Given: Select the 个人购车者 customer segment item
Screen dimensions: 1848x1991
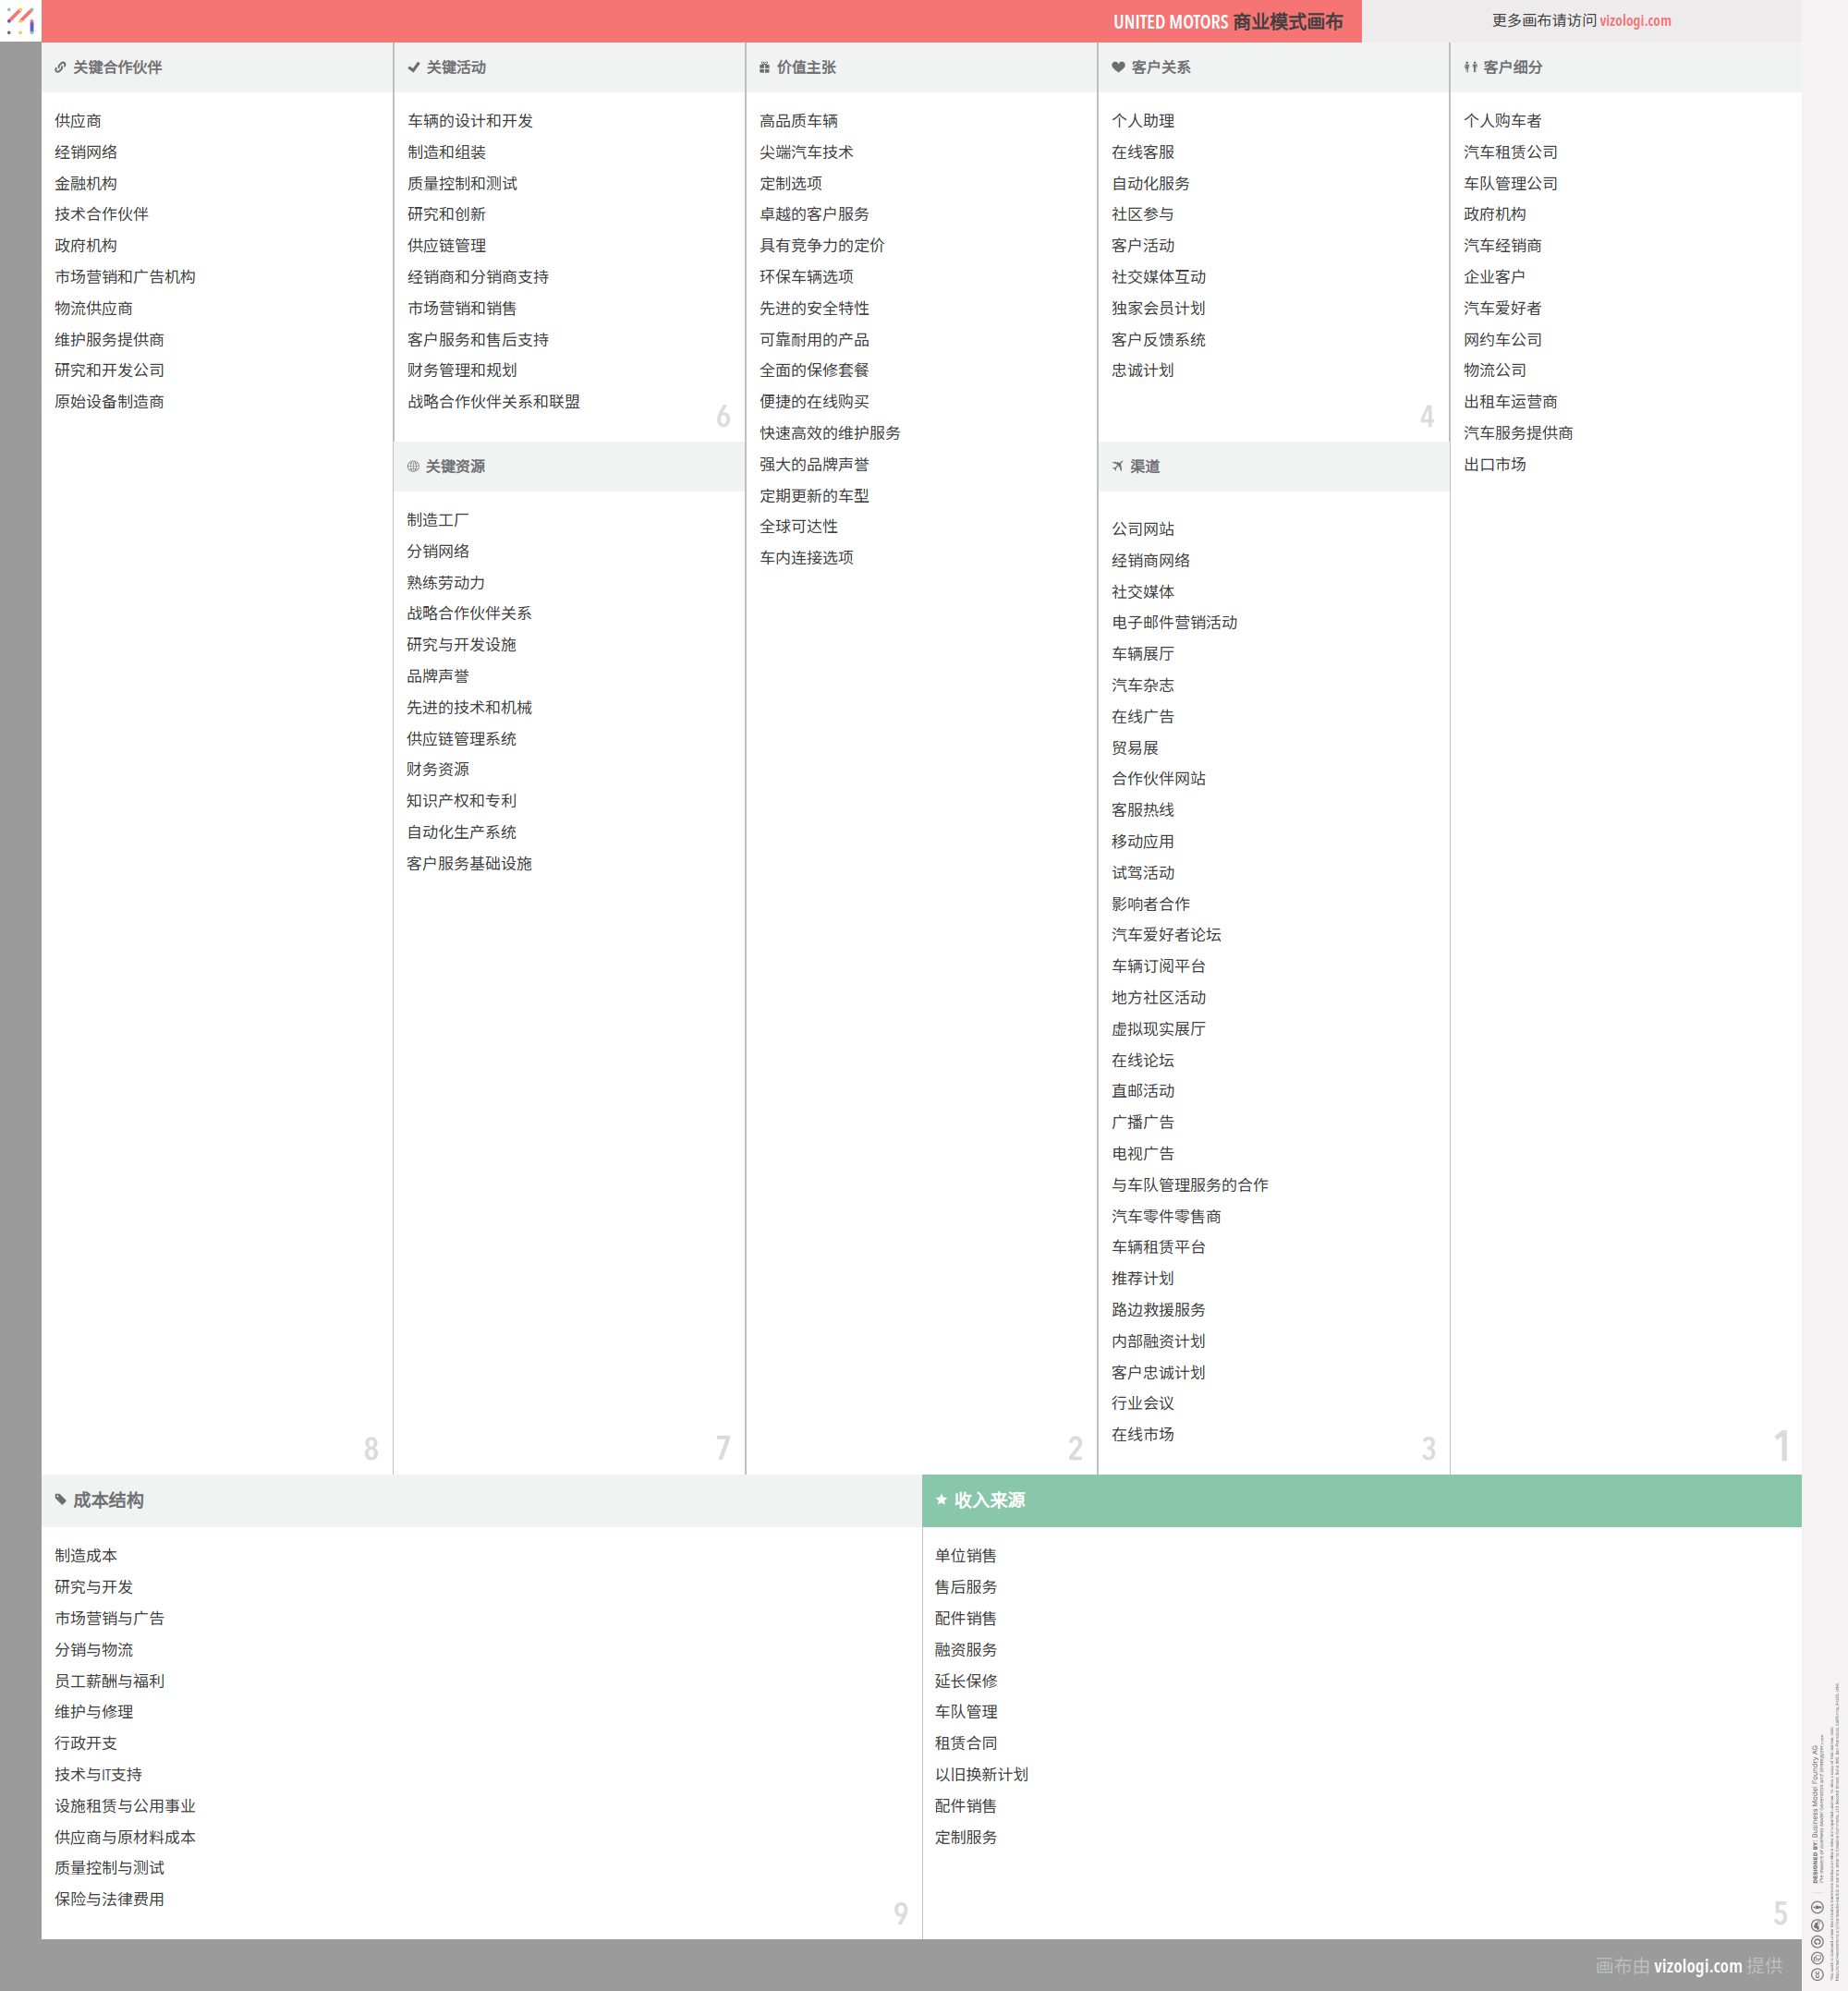Looking at the screenshot, I should pos(1502,121).
